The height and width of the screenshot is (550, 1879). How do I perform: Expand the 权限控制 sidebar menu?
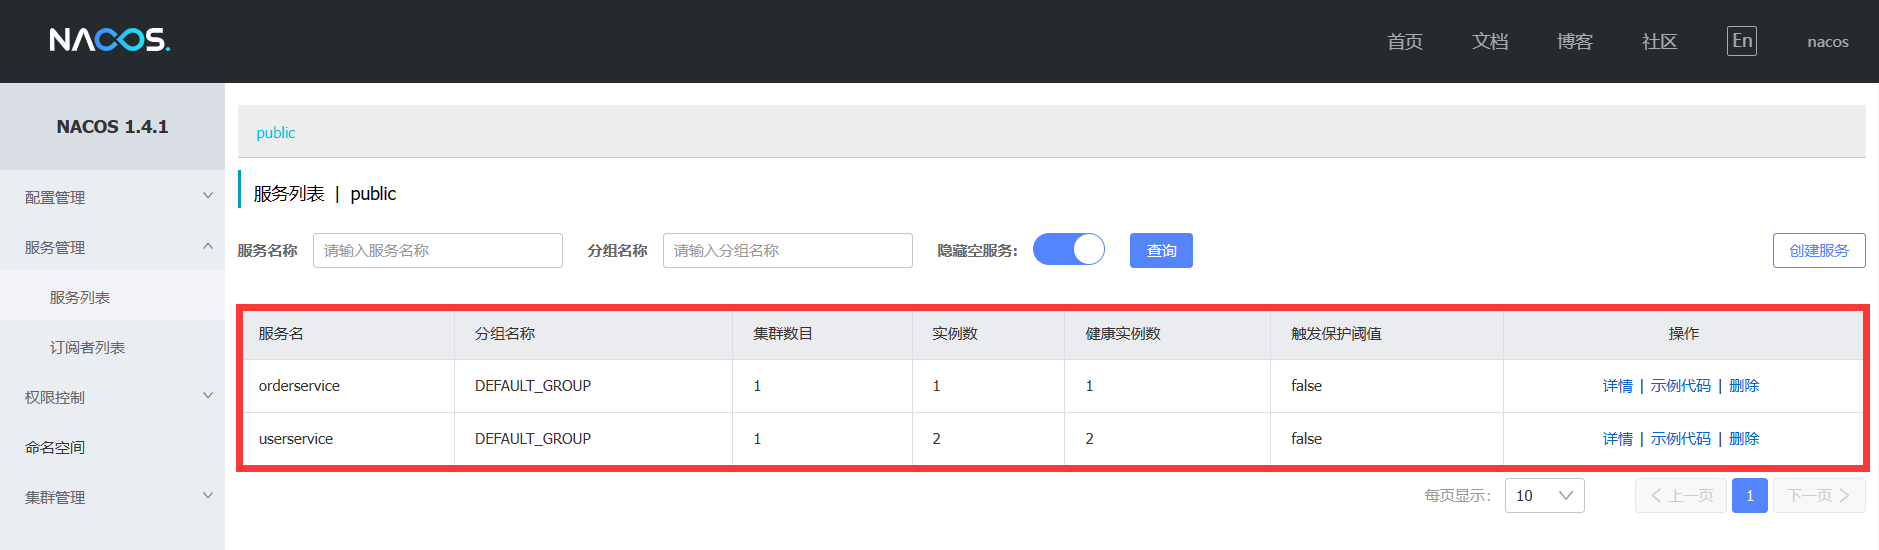pos(112,397)
